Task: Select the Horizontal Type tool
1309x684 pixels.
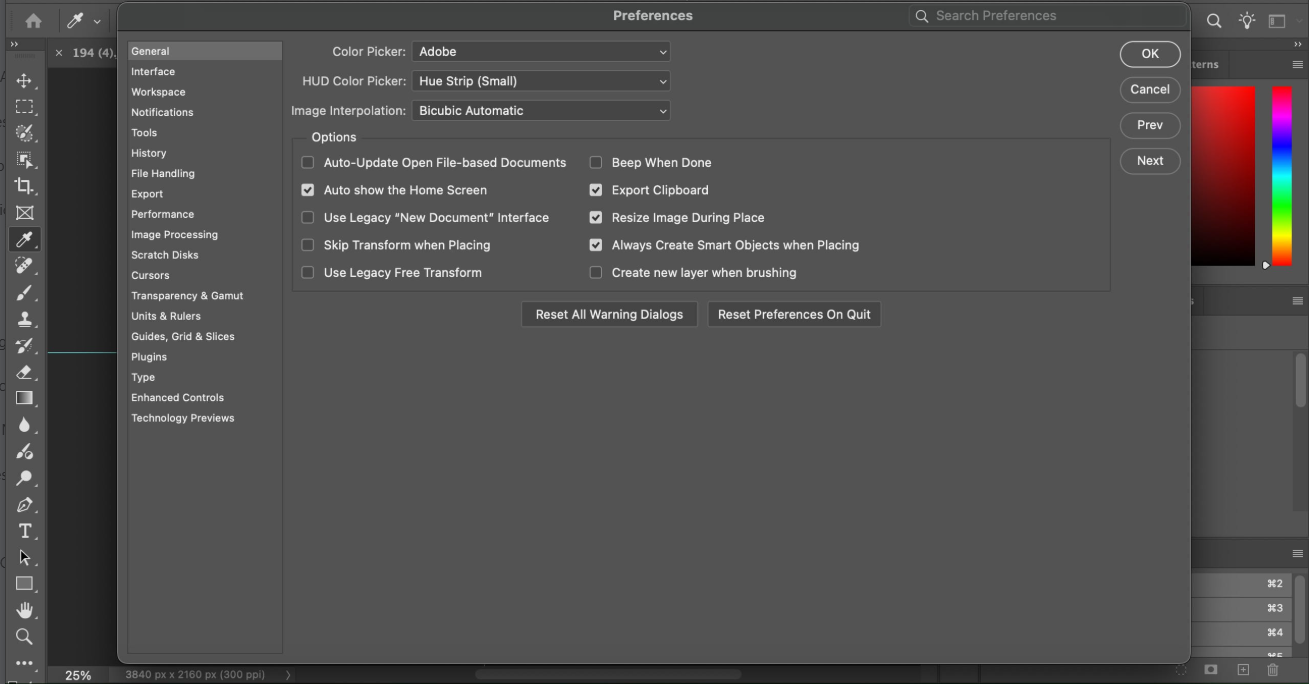Action: click(x=25, y=531)
